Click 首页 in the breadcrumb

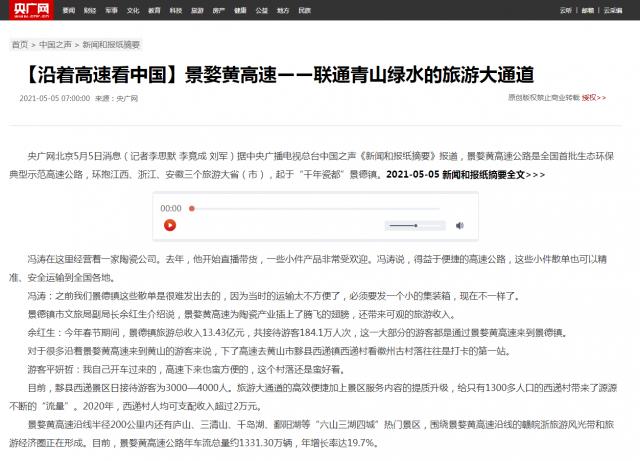click(19, 46)
